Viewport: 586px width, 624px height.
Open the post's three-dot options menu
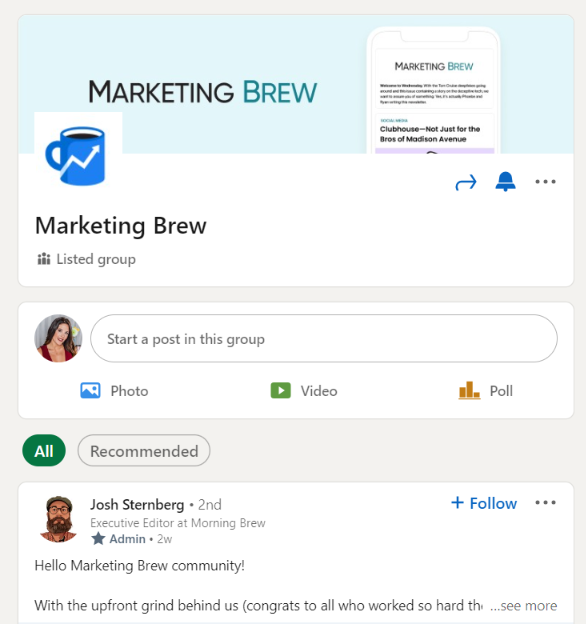(545, 503)
